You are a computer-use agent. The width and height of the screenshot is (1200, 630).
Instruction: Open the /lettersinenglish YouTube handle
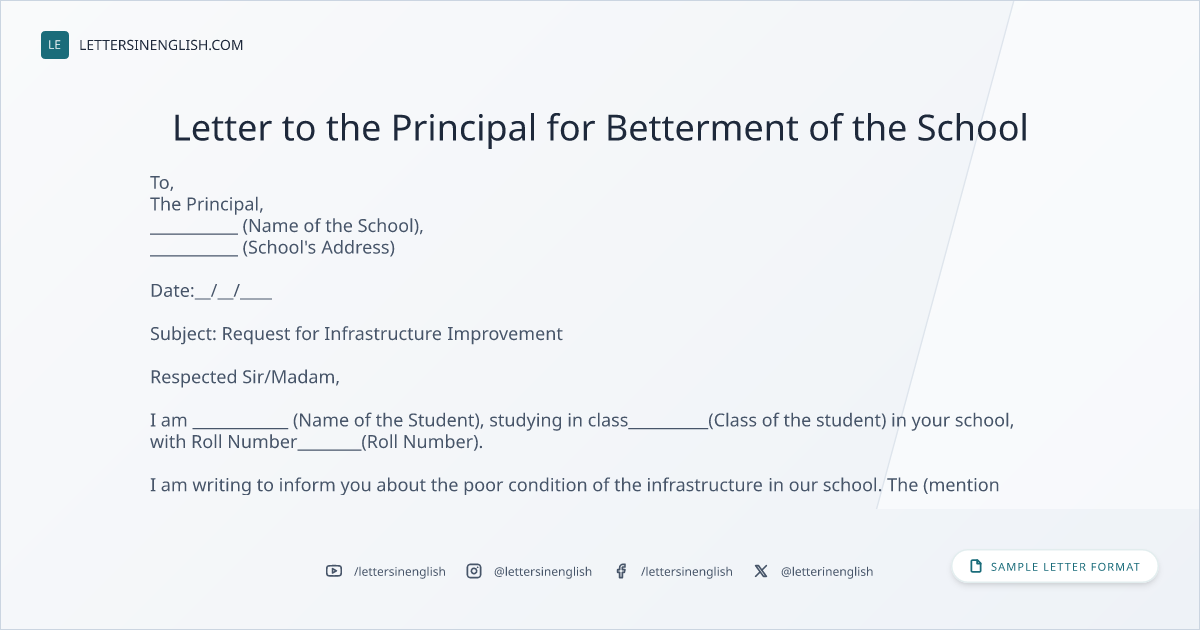click(400, 571)
